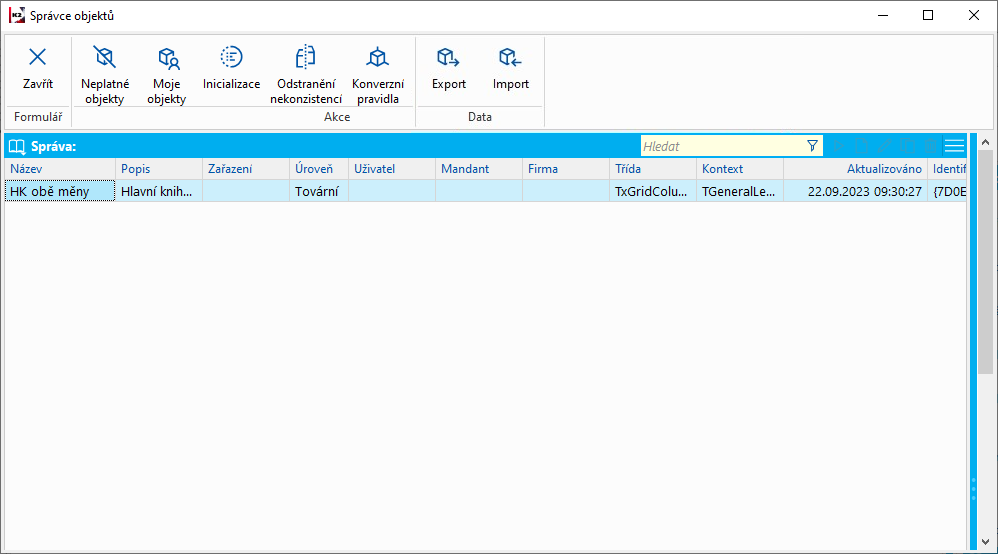Click the '{7D0E' identifier cell
This screenshot has width=998, height=554.
(x=948, y=191)
